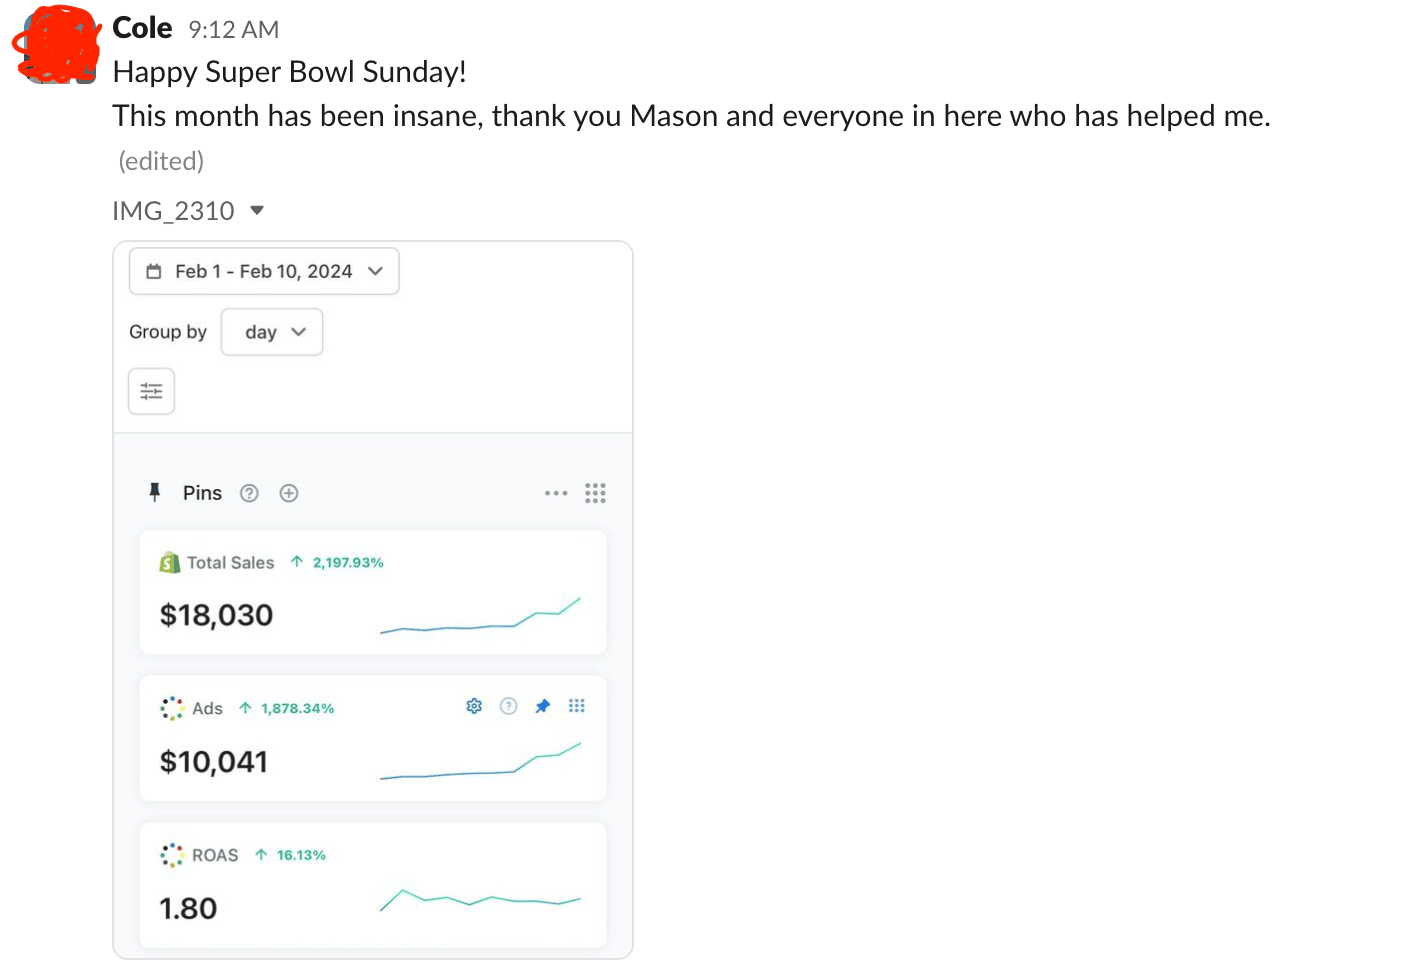Click the Shopify icon on Total Sales

[x=170, y=563]
